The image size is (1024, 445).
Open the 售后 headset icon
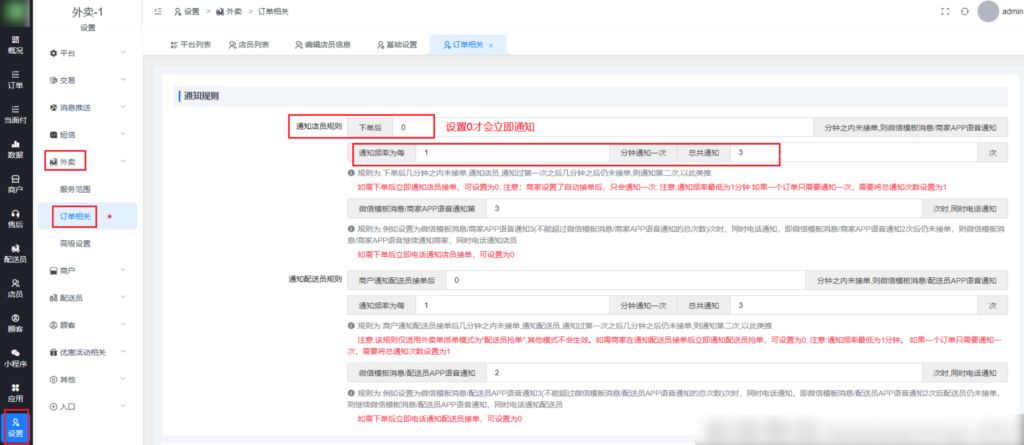tap(15, 218)
